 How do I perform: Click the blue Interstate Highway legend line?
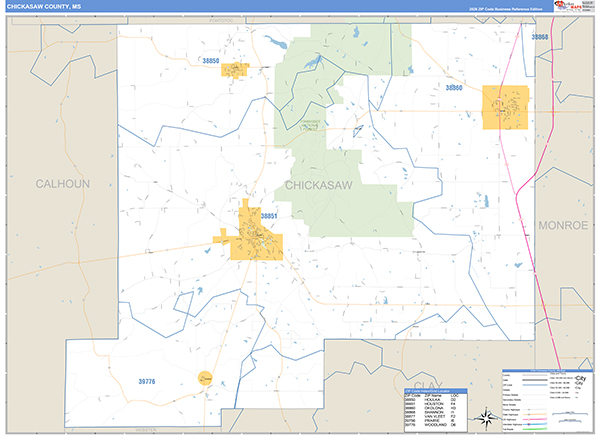point(535,424)
